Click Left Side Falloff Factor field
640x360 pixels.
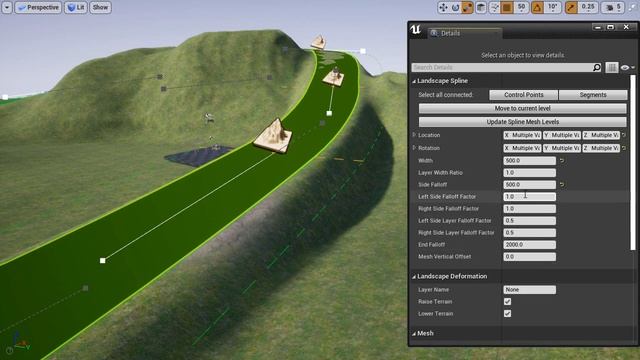click(x=529, y=197)
